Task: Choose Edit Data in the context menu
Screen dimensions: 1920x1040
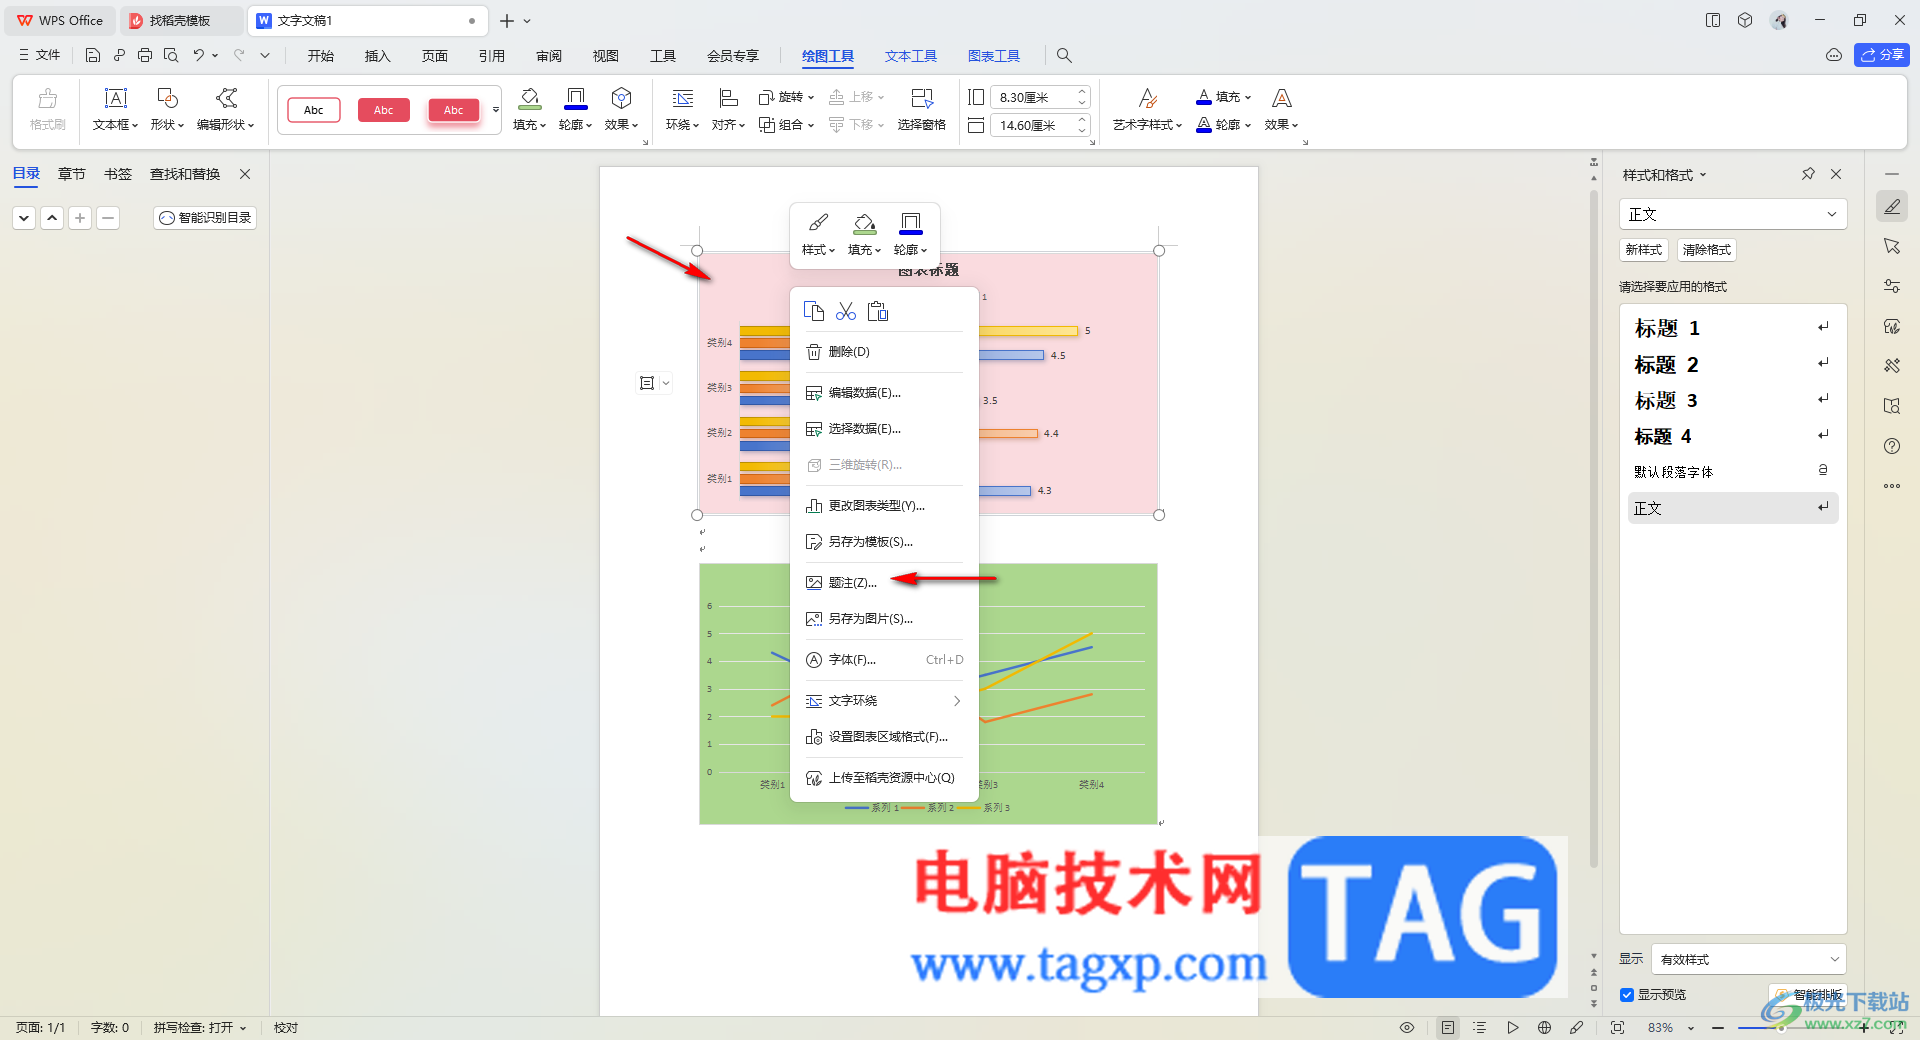Action: click(884, 393)
